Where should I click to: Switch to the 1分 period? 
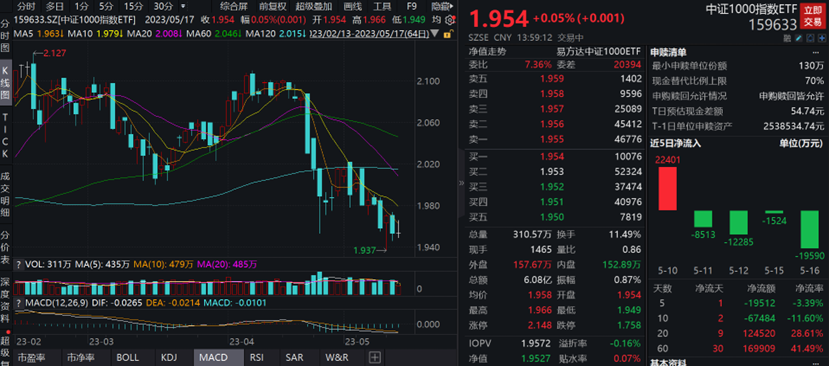pos(81,6)
